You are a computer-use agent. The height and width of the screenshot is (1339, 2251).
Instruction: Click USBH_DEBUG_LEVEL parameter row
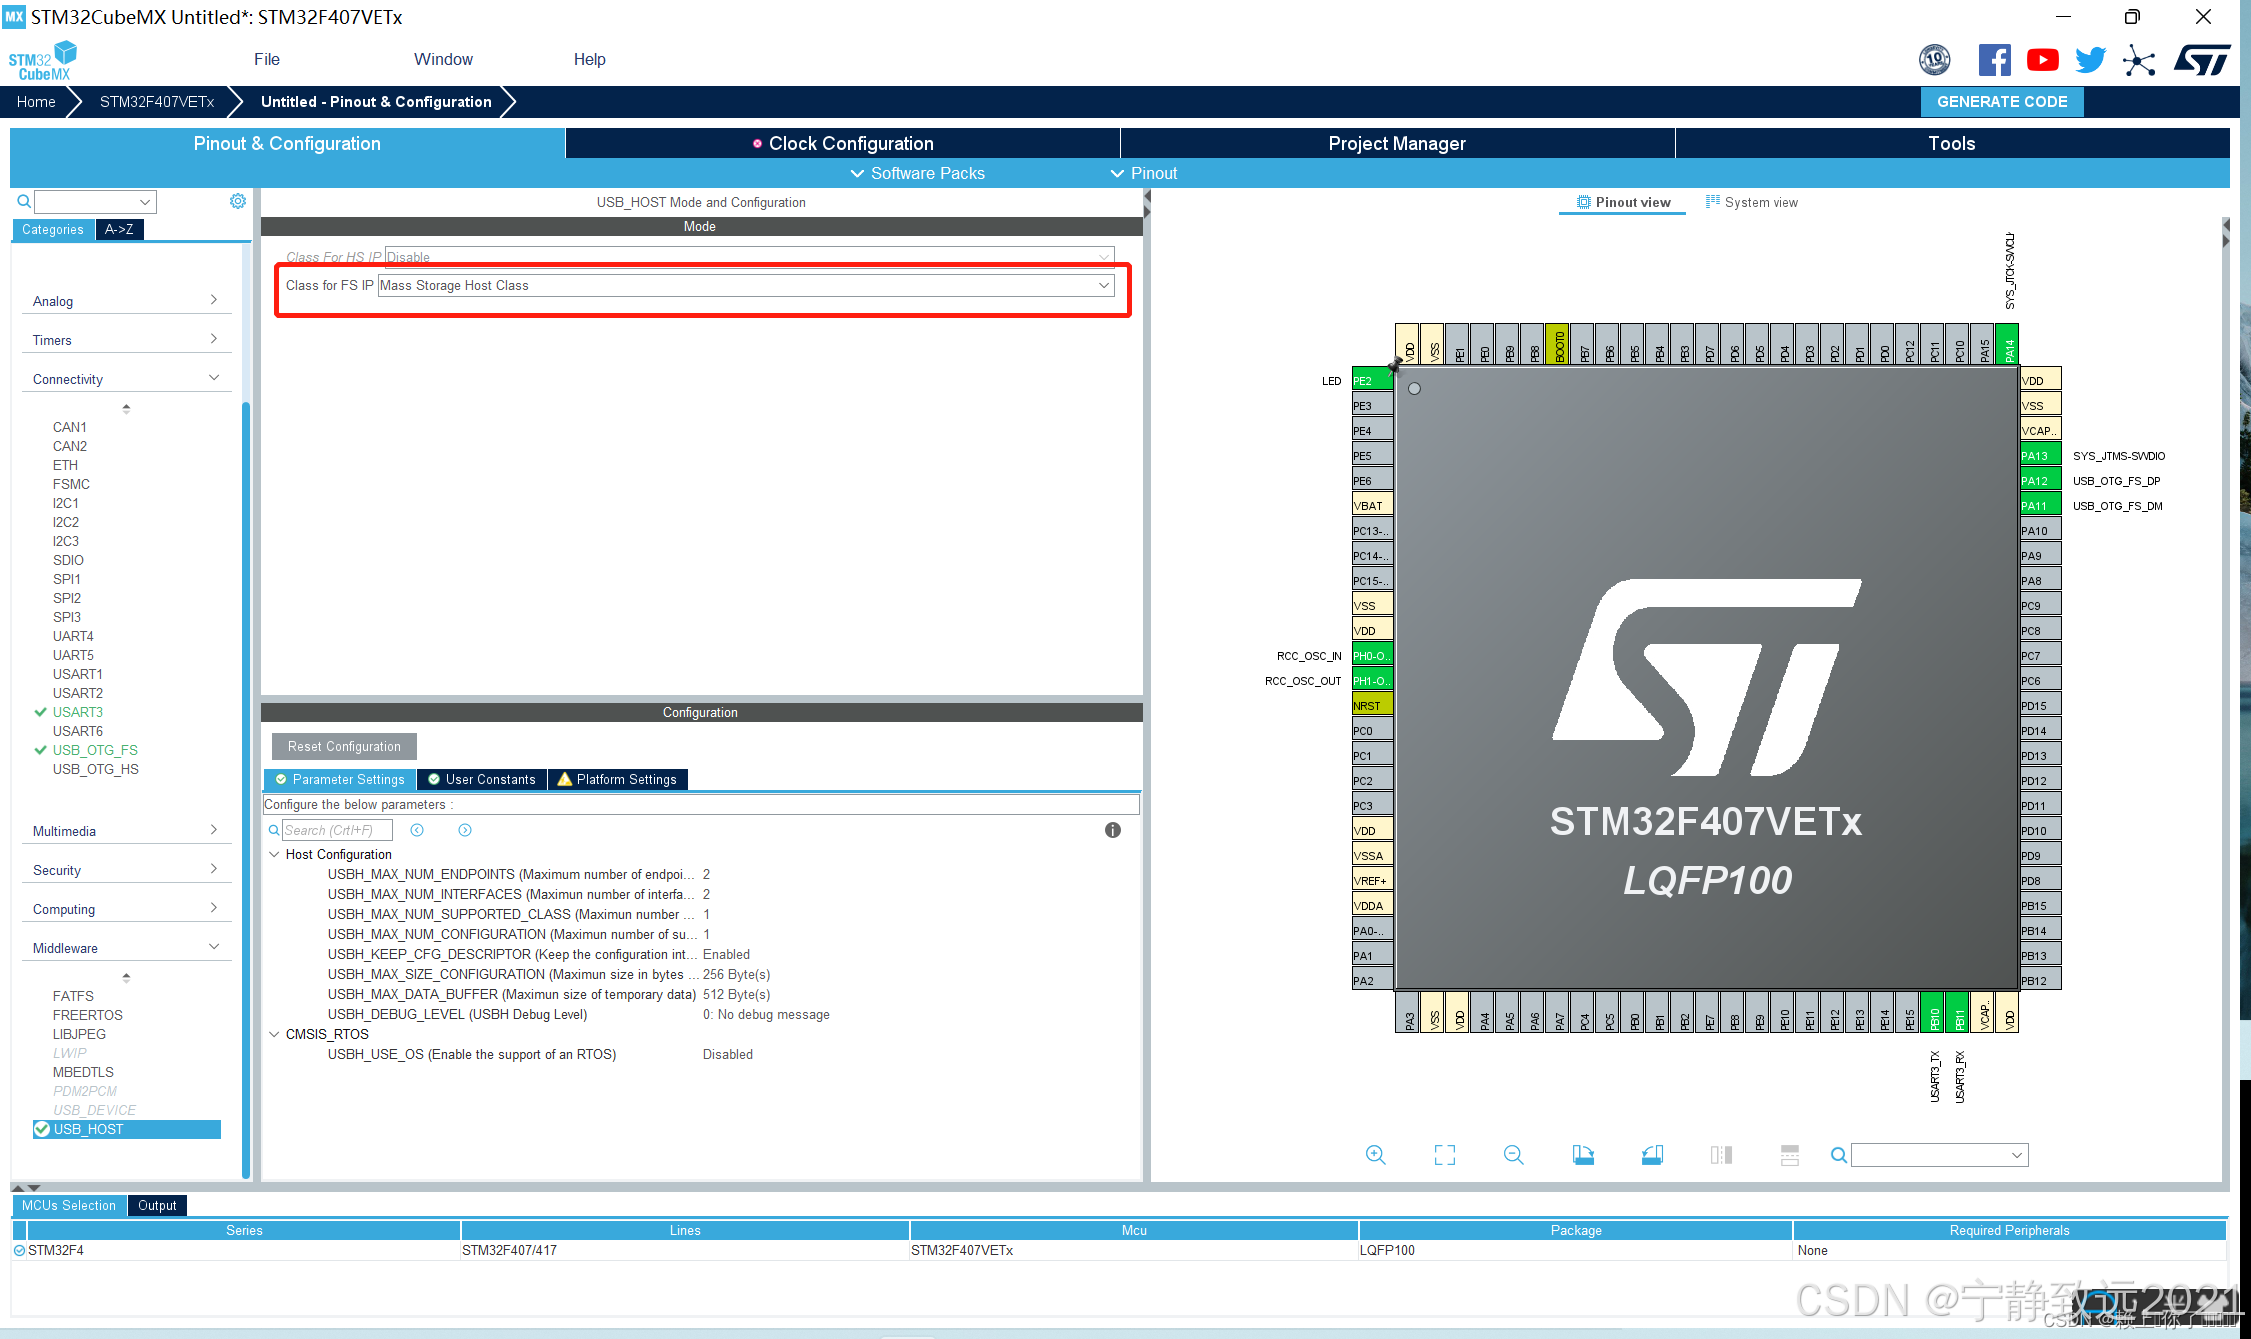click(x=579, y=1014)
